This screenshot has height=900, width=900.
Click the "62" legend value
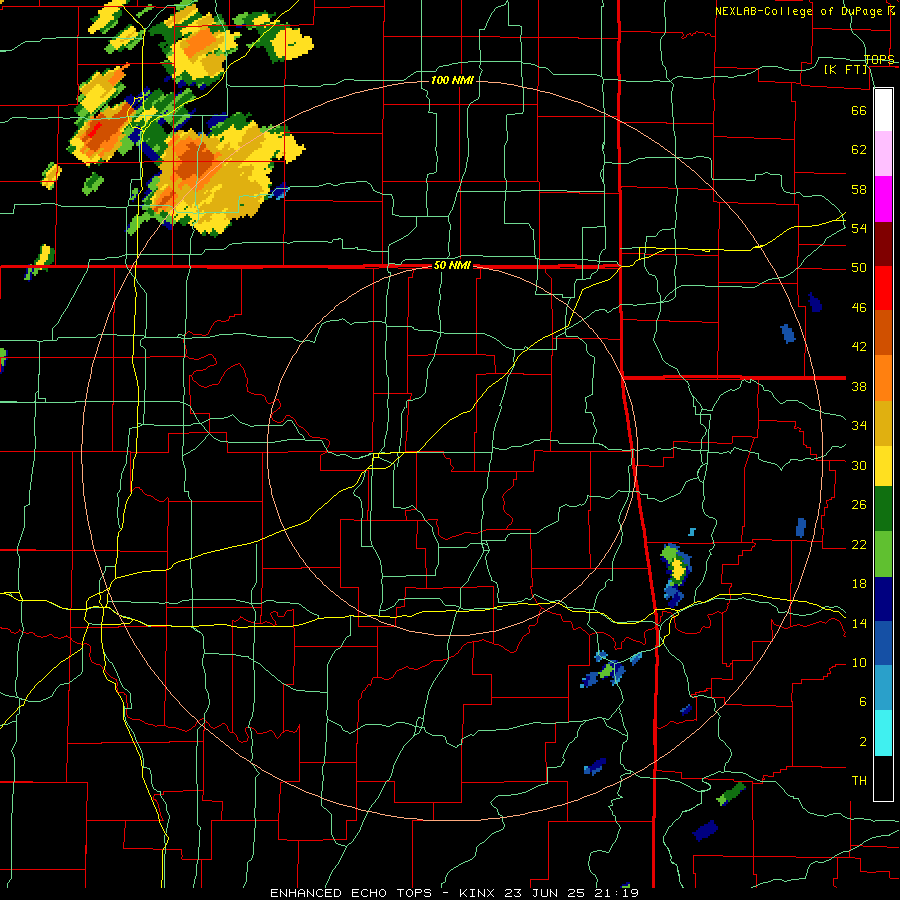tap(859, 150)
